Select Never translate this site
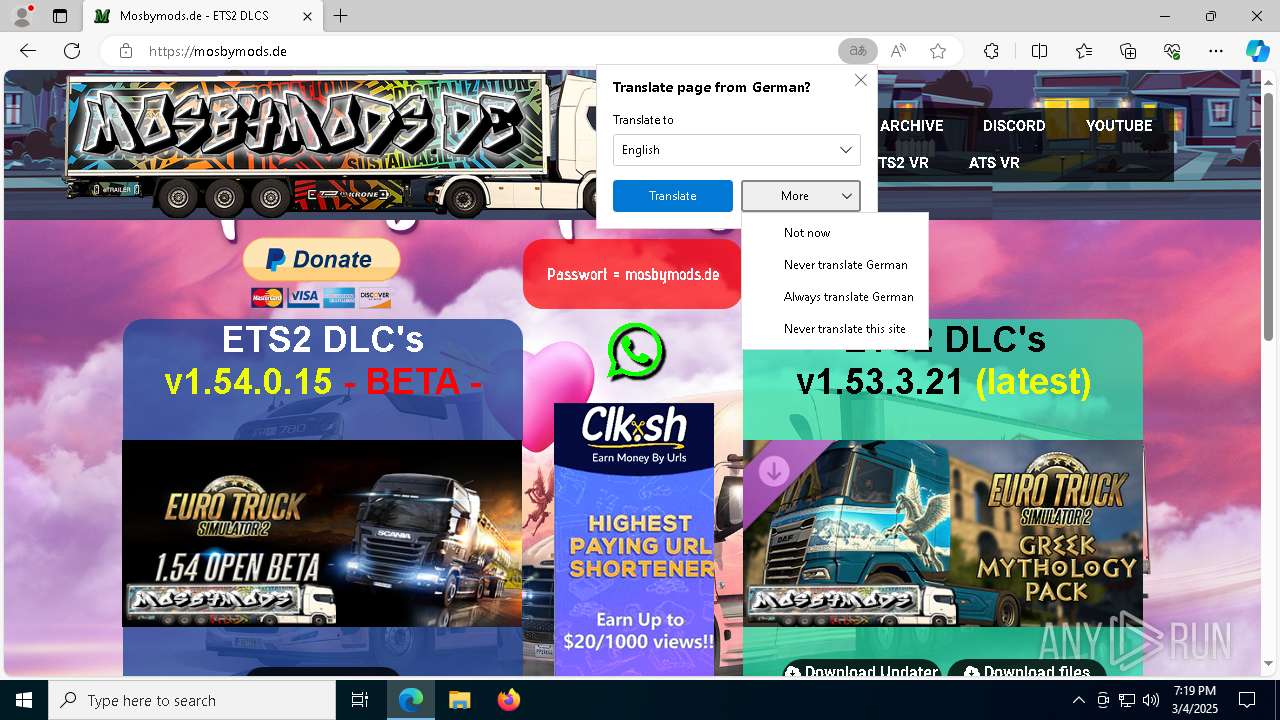This screenshot has width=1280, height=720. pos(835,329)
